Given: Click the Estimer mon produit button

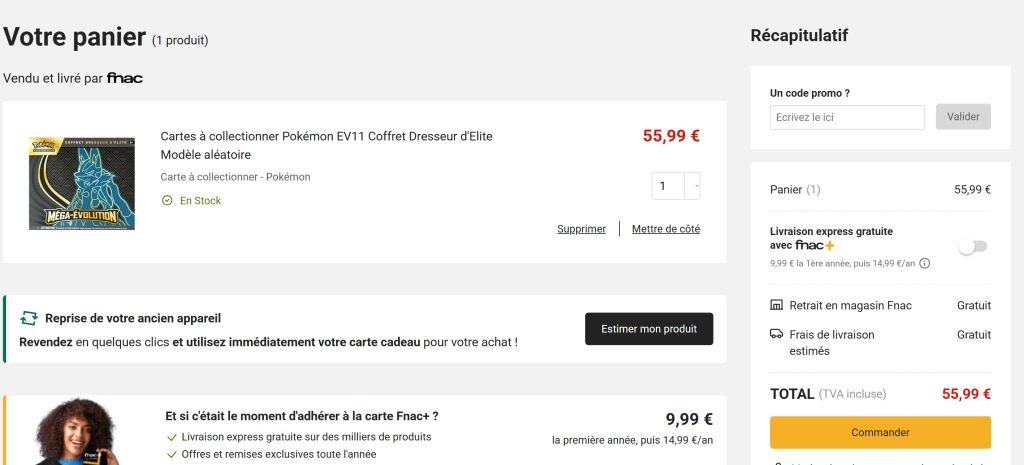Looking at the screenshot, I should point(649,329).
